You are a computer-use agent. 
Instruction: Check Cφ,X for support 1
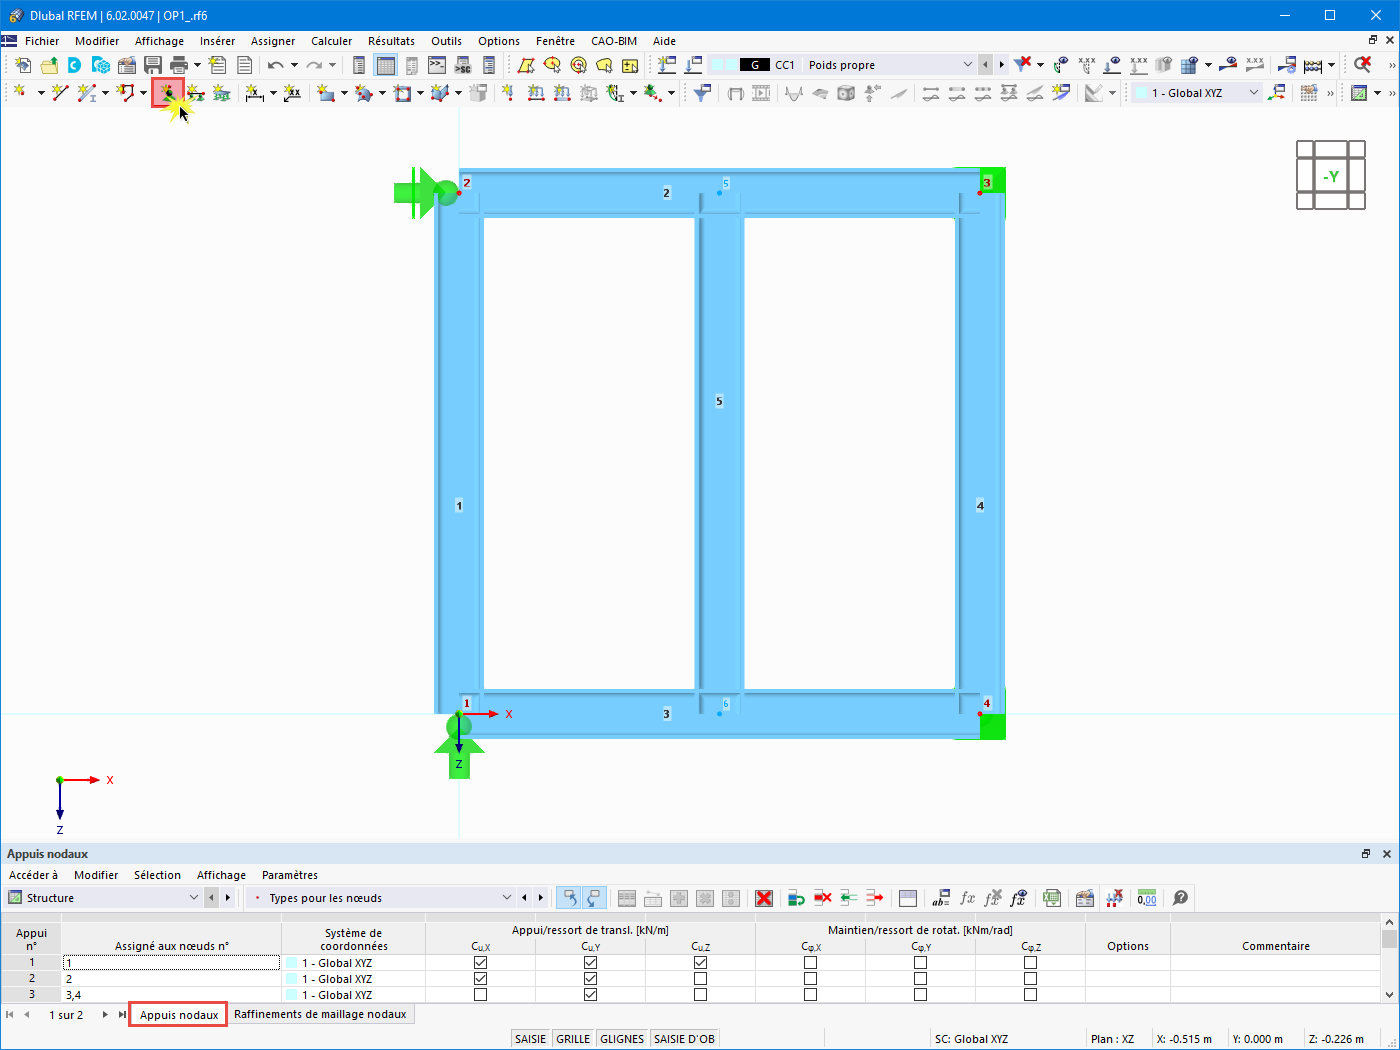coord(810,963)
